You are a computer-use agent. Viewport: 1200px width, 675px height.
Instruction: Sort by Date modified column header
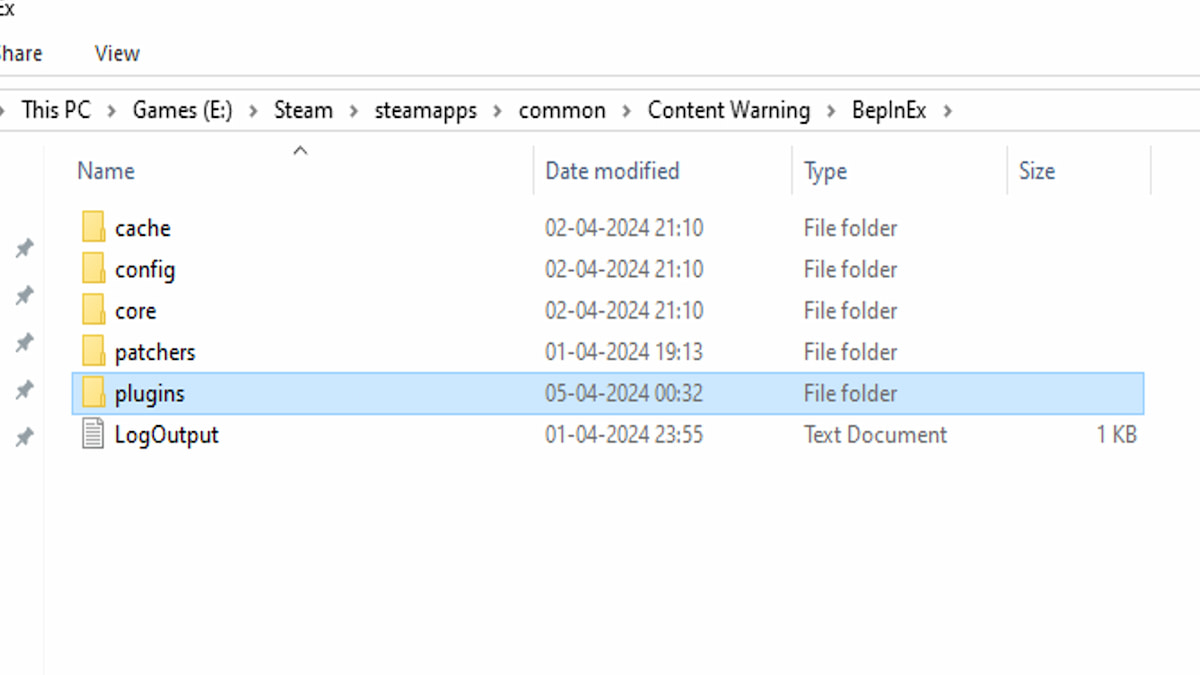(611, 171)
